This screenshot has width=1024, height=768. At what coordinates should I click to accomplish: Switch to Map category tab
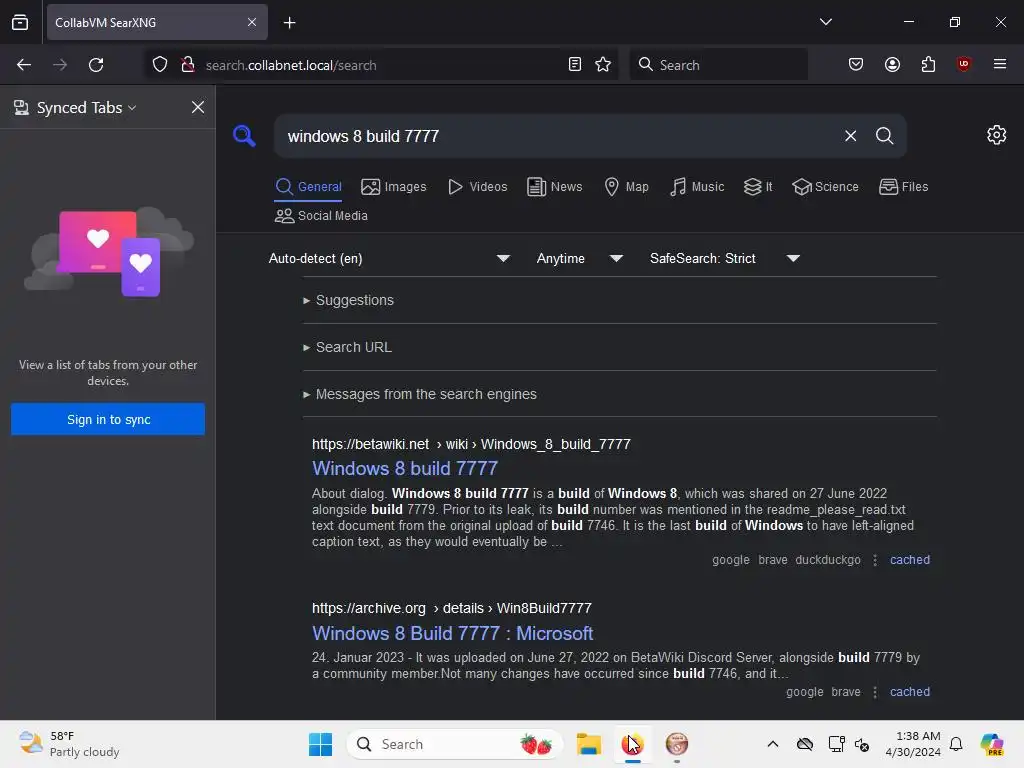(x=626, y=187)
